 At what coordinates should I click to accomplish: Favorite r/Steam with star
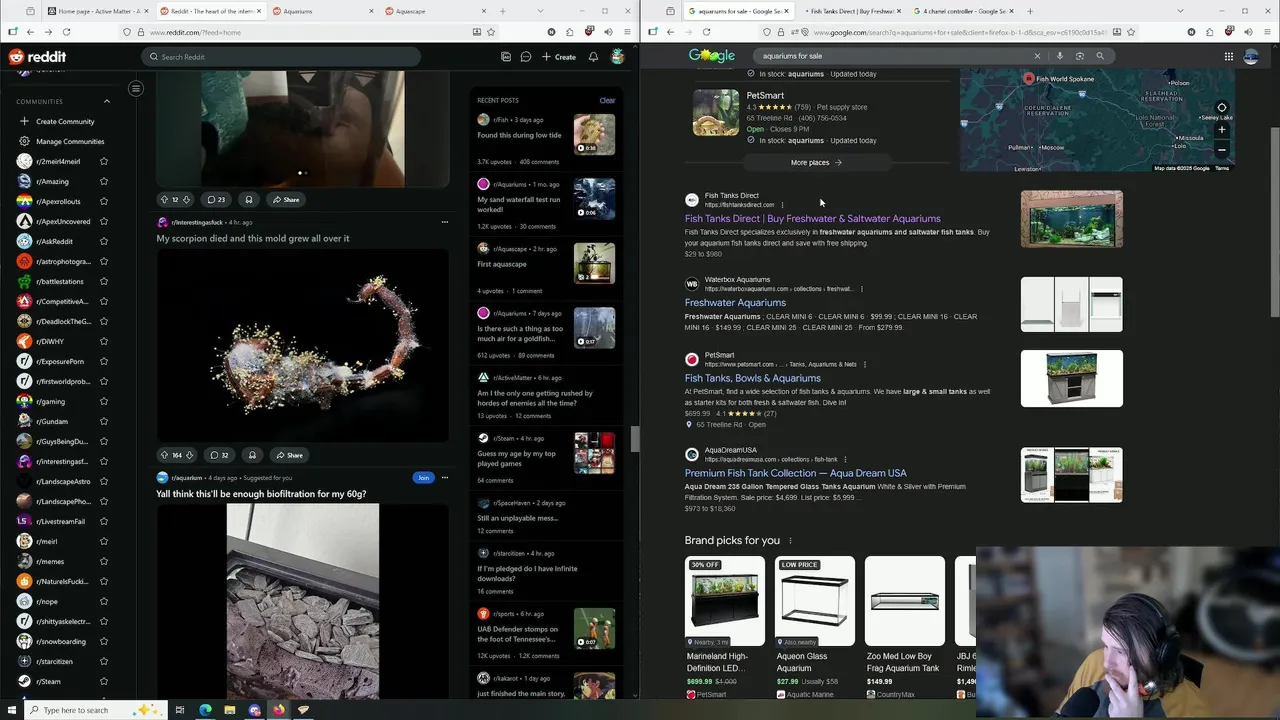103,681
